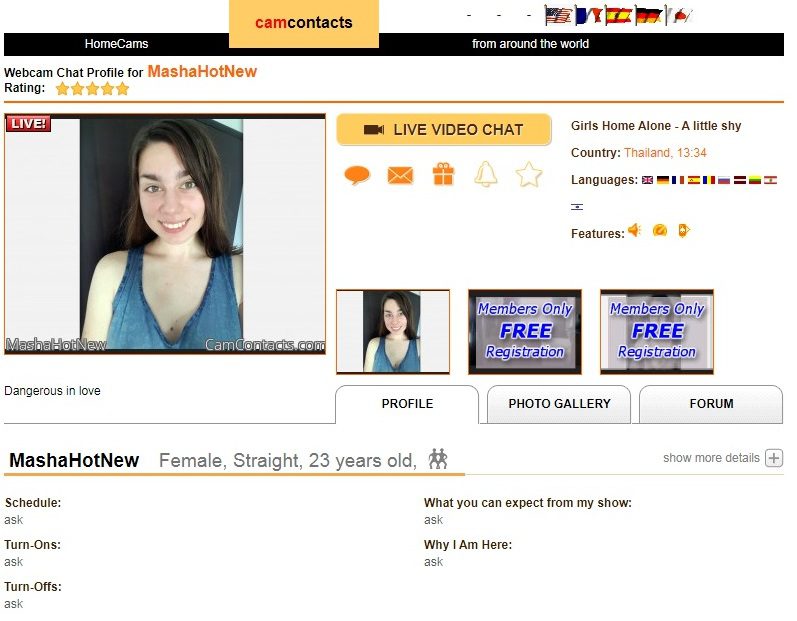The image size is (797, 621).
Task: Switch site language with the German waving flag
Action: pyautogui.click(x=650, y=16)
